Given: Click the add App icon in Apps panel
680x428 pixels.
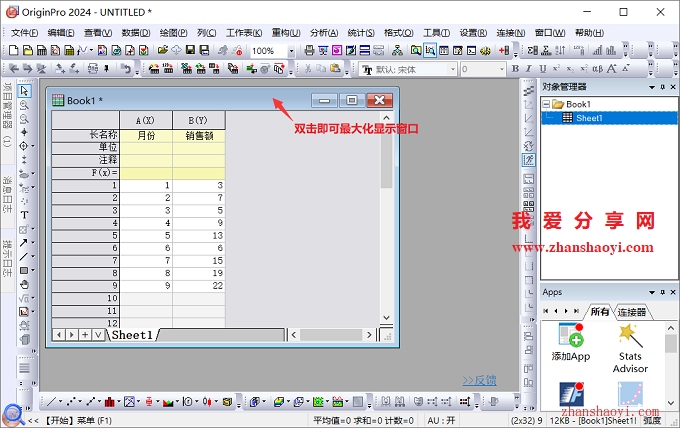Looking at the screenshot, I should pyautogui.click(x=571, y=343).
